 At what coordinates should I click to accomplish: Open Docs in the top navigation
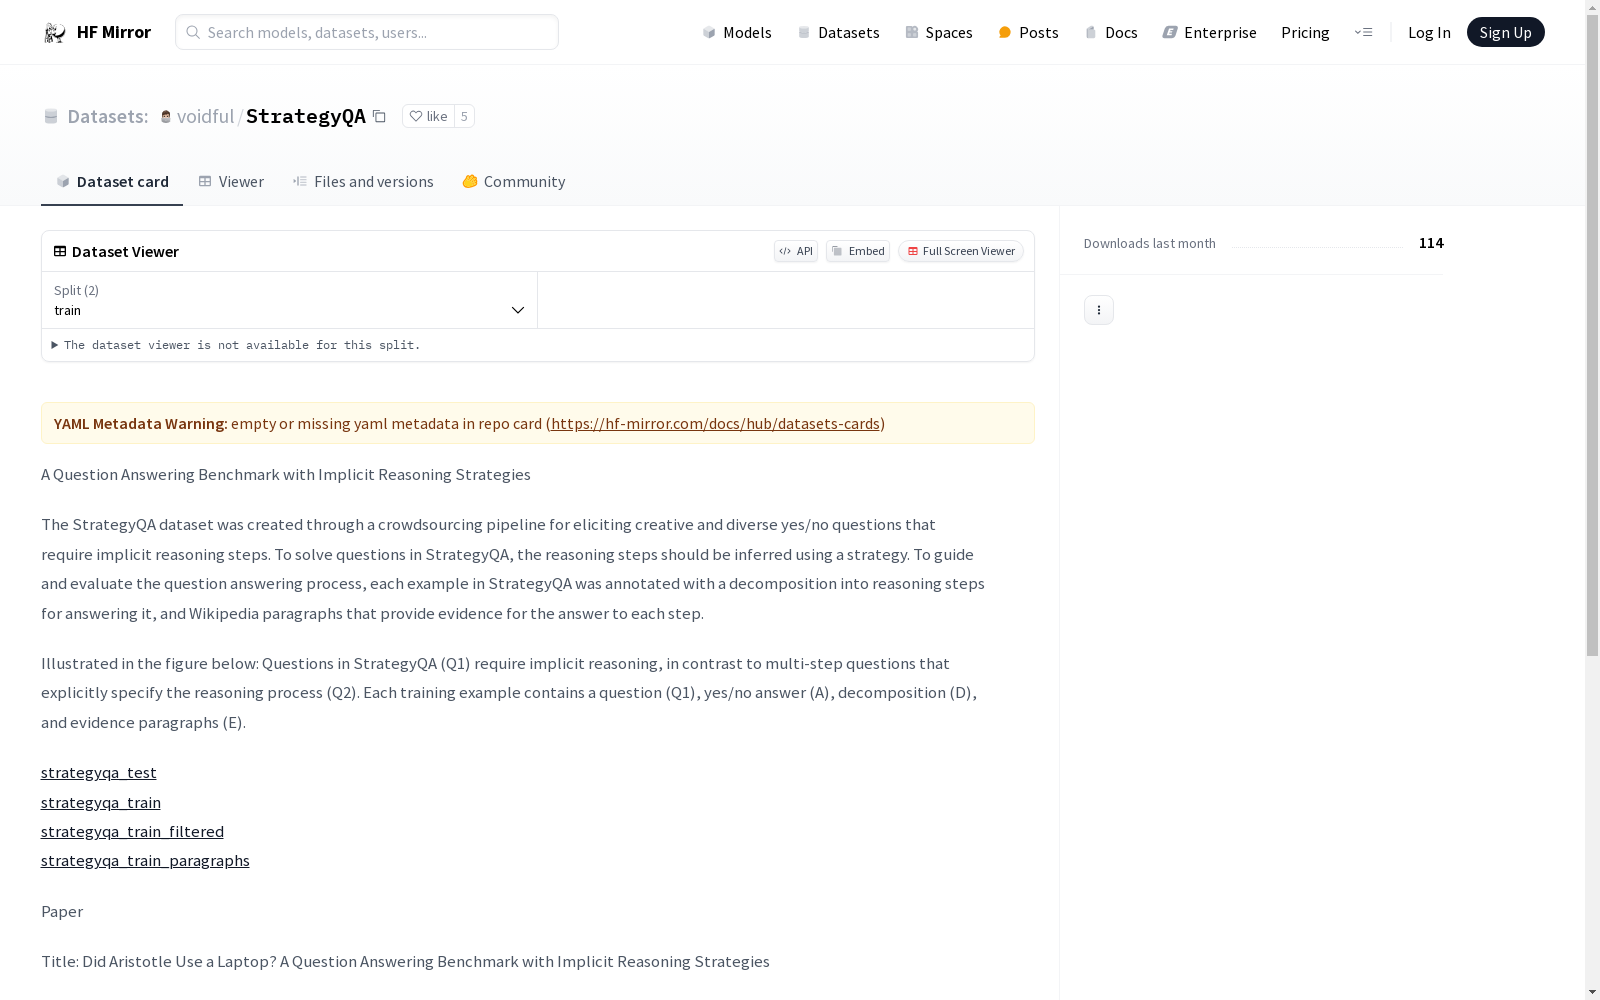[x=1111, y=32]
